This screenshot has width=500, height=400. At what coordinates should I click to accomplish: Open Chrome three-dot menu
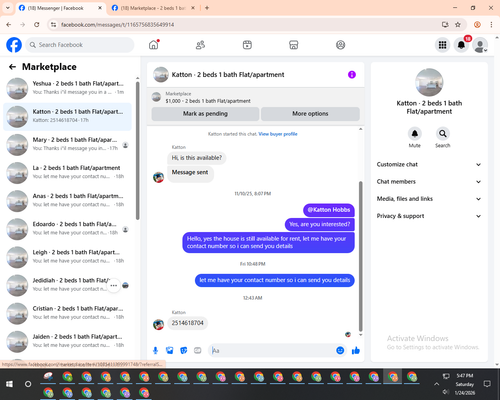point(491,24)
